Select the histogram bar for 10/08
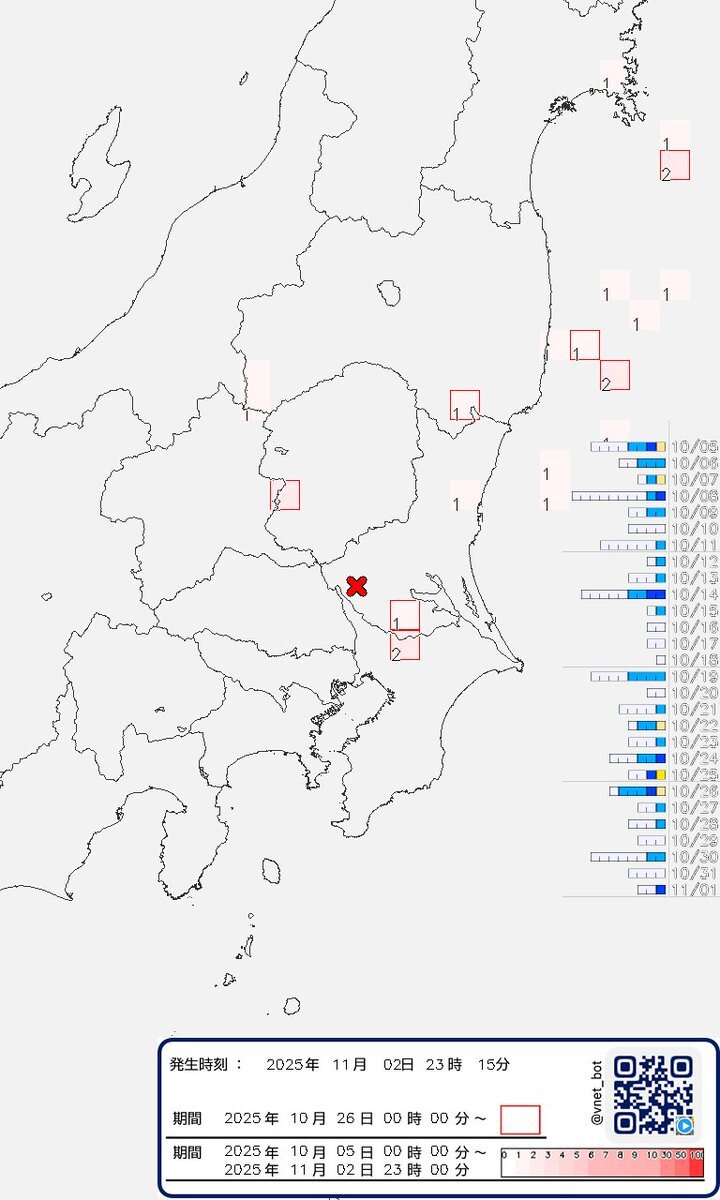This screenshot has height=1200, width=720. (619, 495)
